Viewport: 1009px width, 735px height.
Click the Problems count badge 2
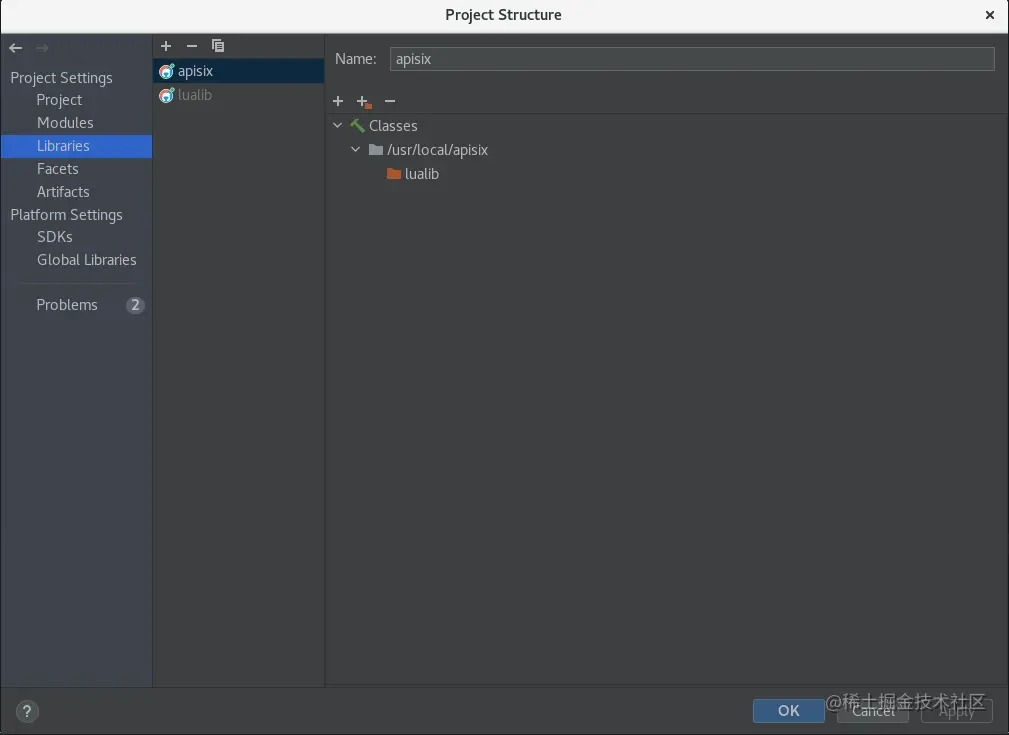[x=135, y=305]
